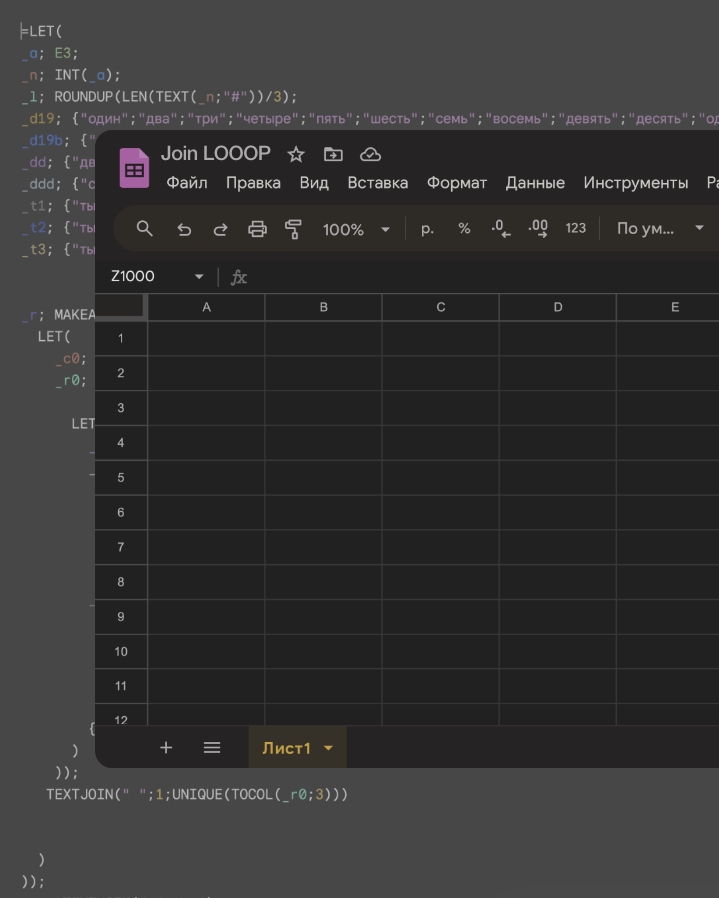The height and width of the screenshot is (898, 719).
Task: Click the TEXTJOIN UNIQUE(TOCOL line in code
Action: (x=197, y=794)
